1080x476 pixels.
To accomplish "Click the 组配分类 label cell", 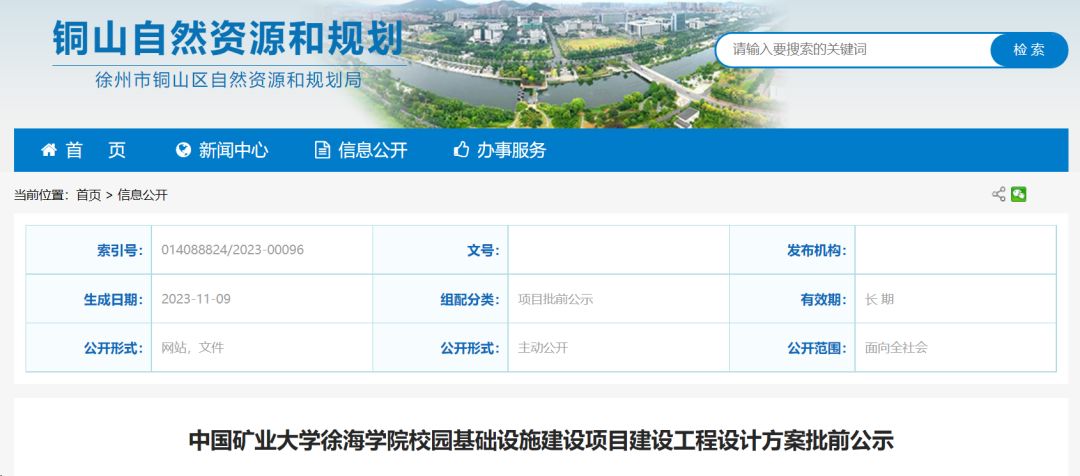I will [x=441, y=299].
